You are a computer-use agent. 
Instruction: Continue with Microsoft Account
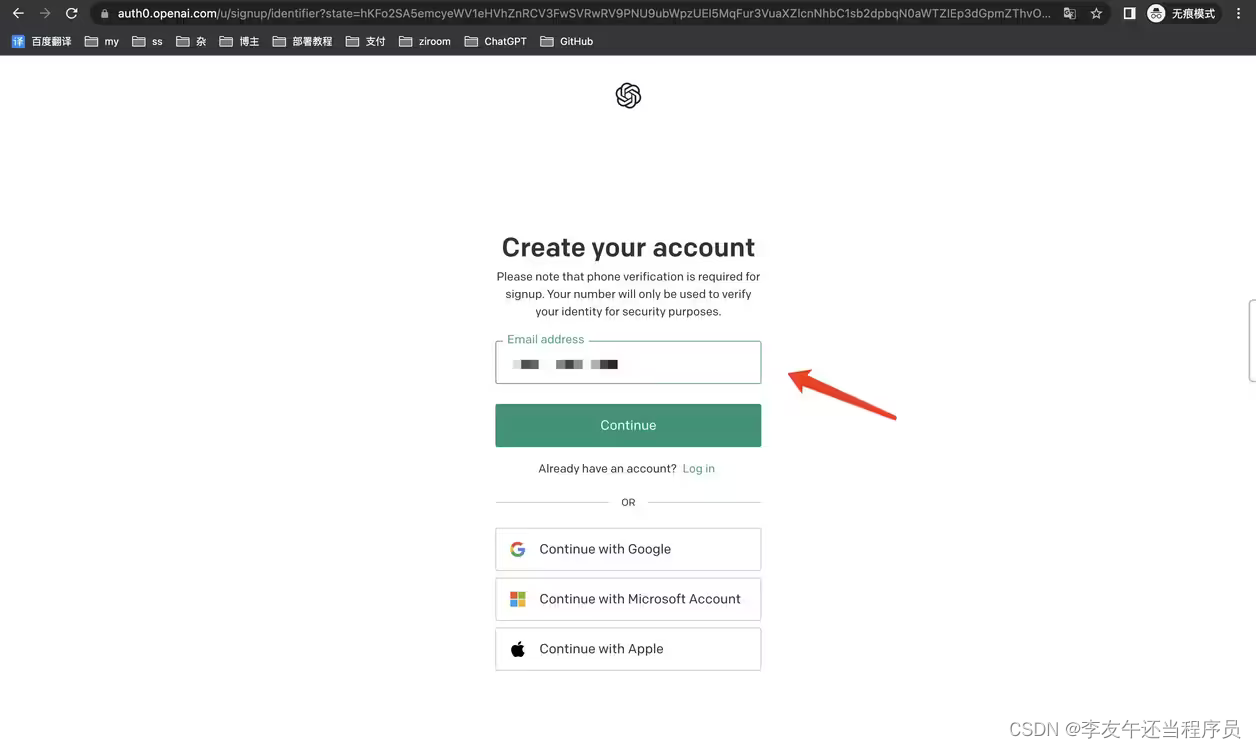click(x=628, y=599)
